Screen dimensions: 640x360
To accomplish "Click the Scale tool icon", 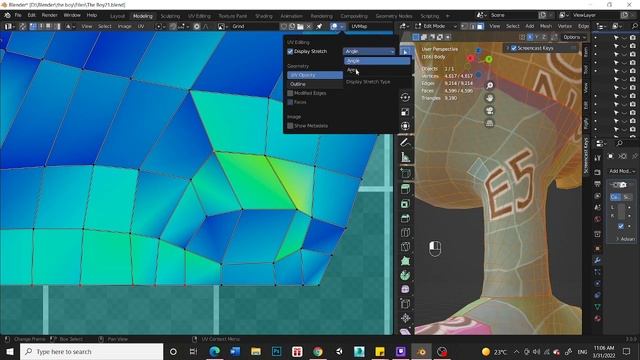I will click(x=405, y=112).
